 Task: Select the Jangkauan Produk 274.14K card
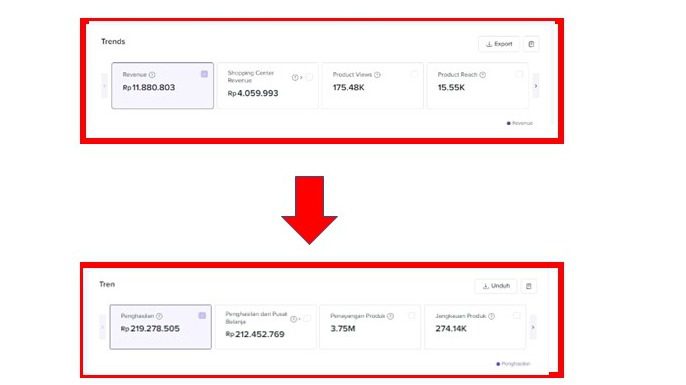pyautogui.click(x=475, y=327)
